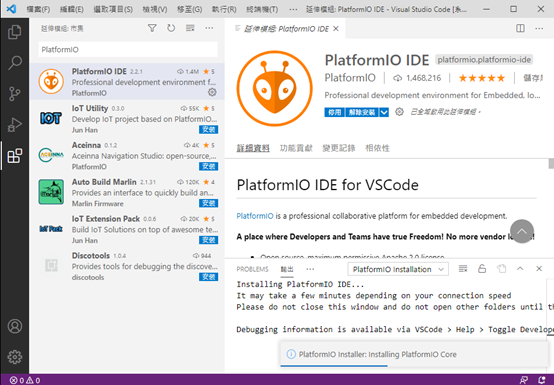The width and height of the screenshot is (554, 385).
Task: Open the PlatformIO Installation output channel dropdown
Action: tap(398, 269)
